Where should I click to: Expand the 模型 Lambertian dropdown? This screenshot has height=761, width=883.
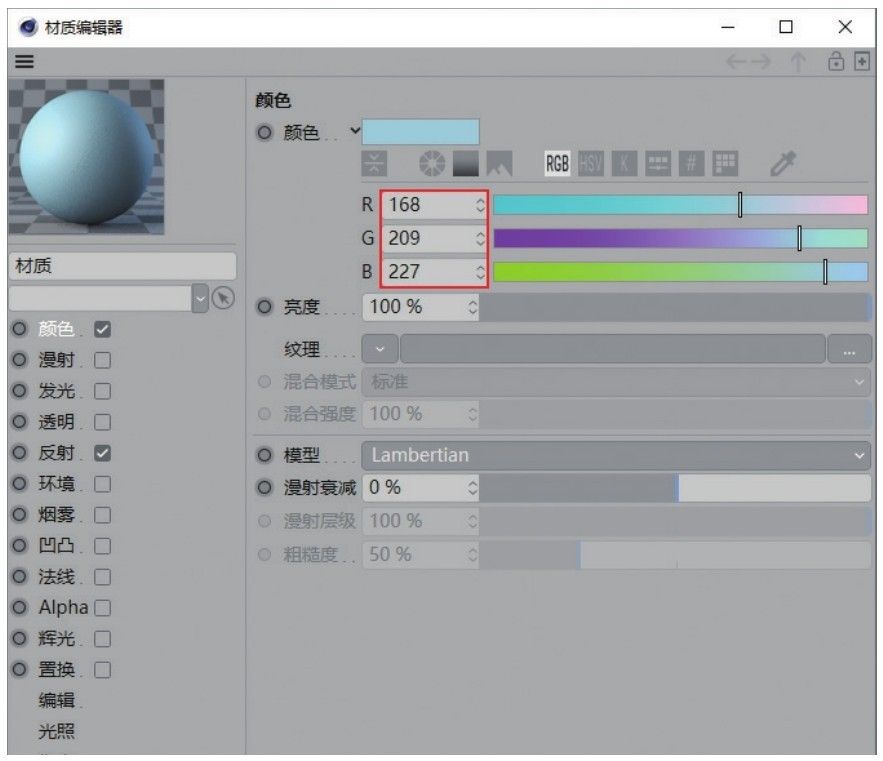(615, 455)
